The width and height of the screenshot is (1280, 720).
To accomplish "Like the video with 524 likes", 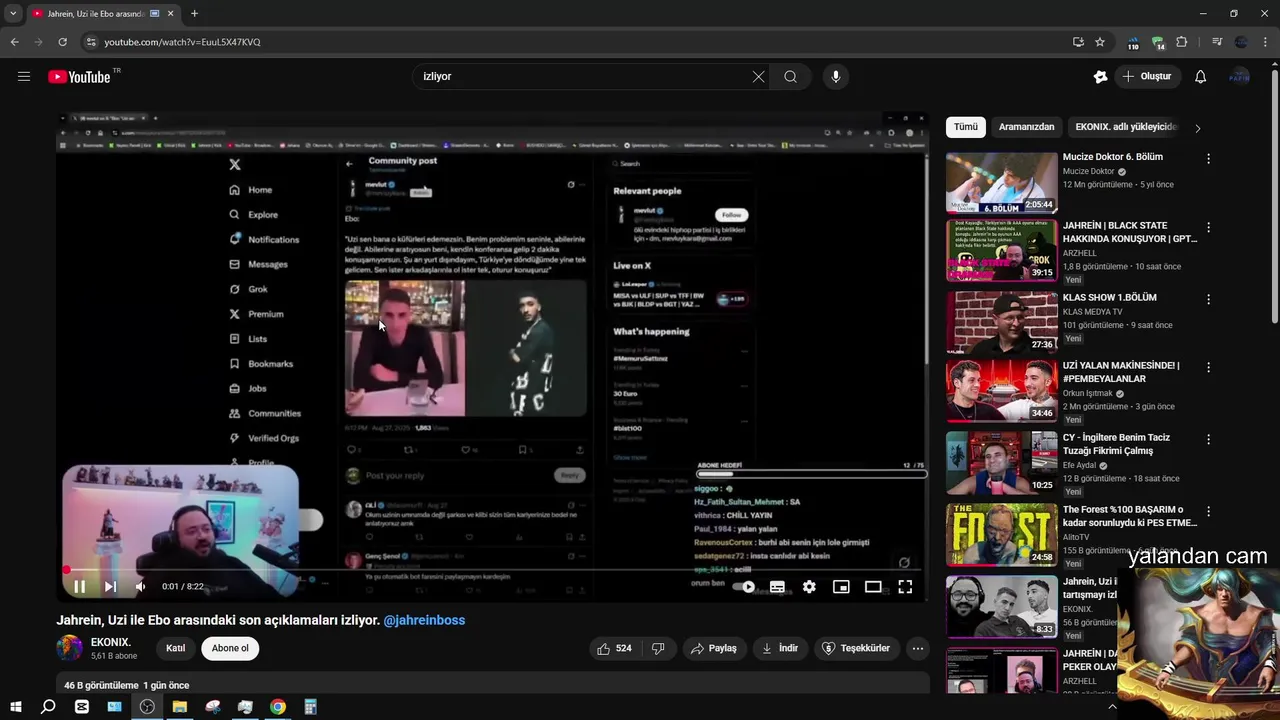I will tap(614, 648).
